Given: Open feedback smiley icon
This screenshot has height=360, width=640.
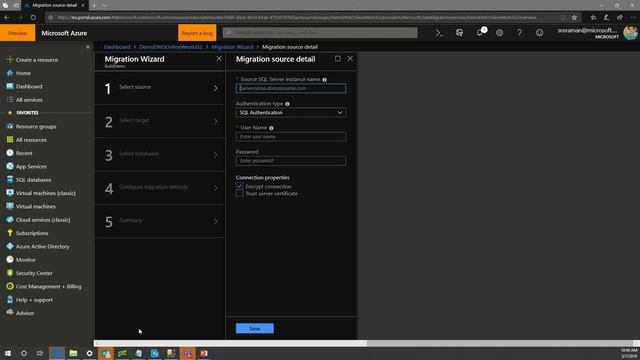Looking at the screenshot, I should pos(539,33).
